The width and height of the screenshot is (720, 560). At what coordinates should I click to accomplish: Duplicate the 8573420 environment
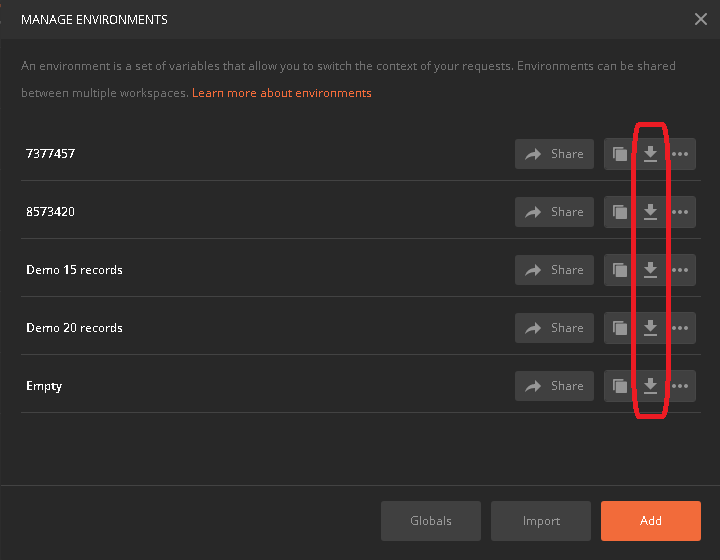click(620, 212)
